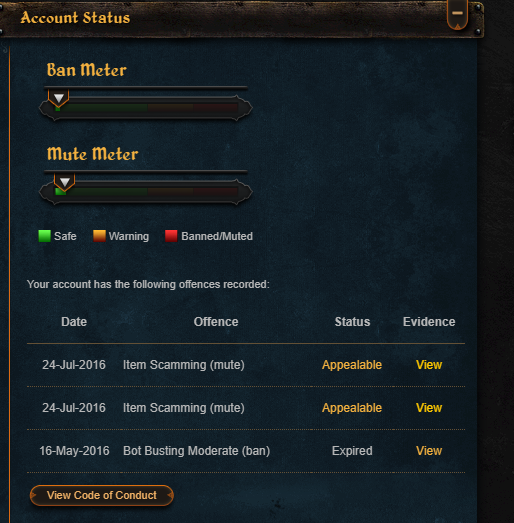Click the Mute Meter bar green zone

pyautogui.click(x=101, y=191)
